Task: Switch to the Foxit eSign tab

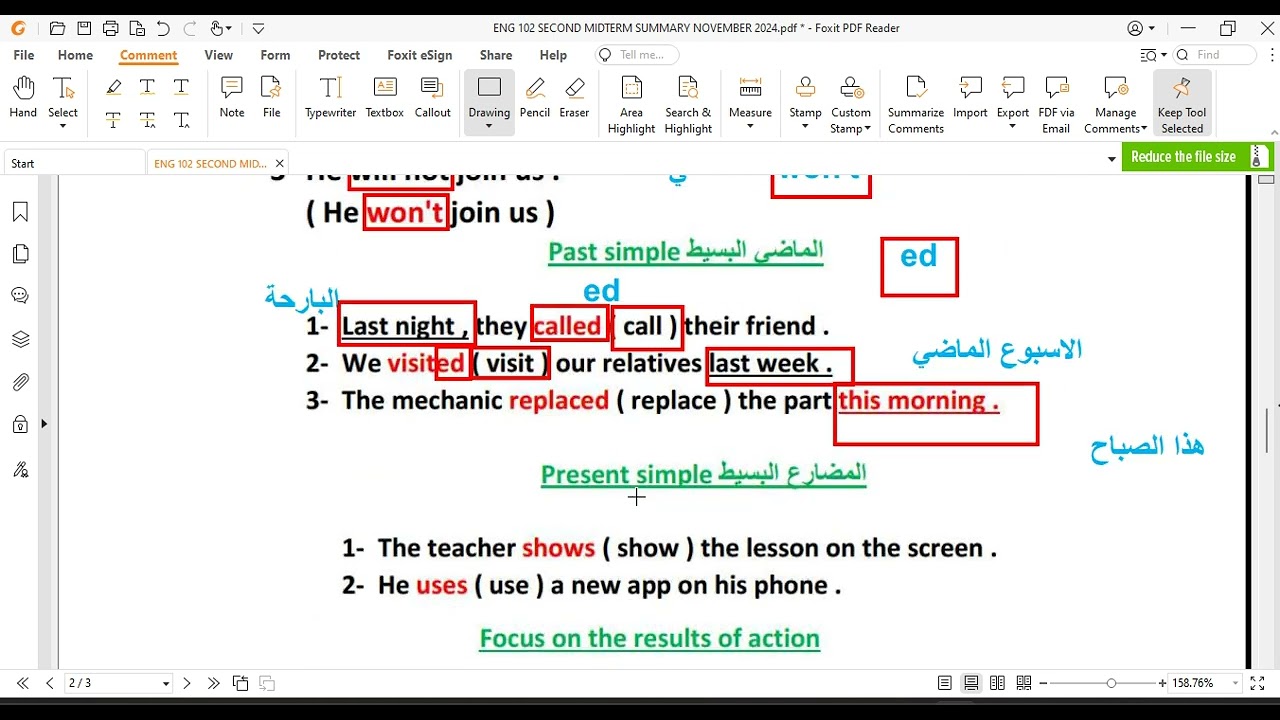Action: click(x=420, y=55)
